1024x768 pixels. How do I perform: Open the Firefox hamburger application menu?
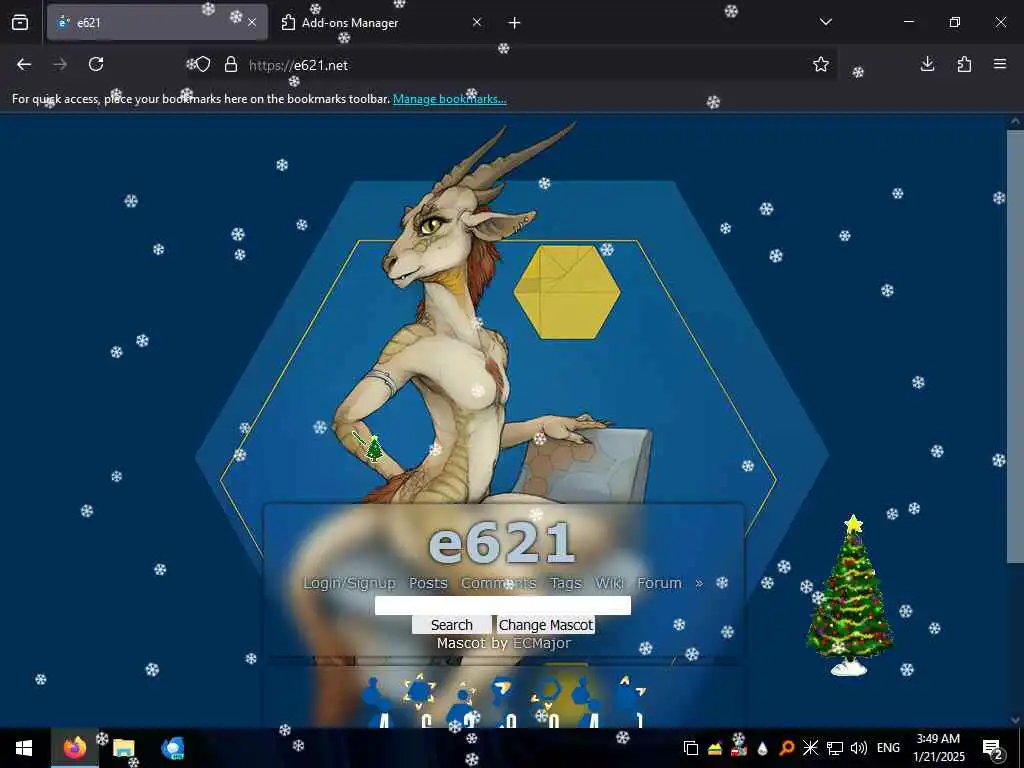point(1000,64)
